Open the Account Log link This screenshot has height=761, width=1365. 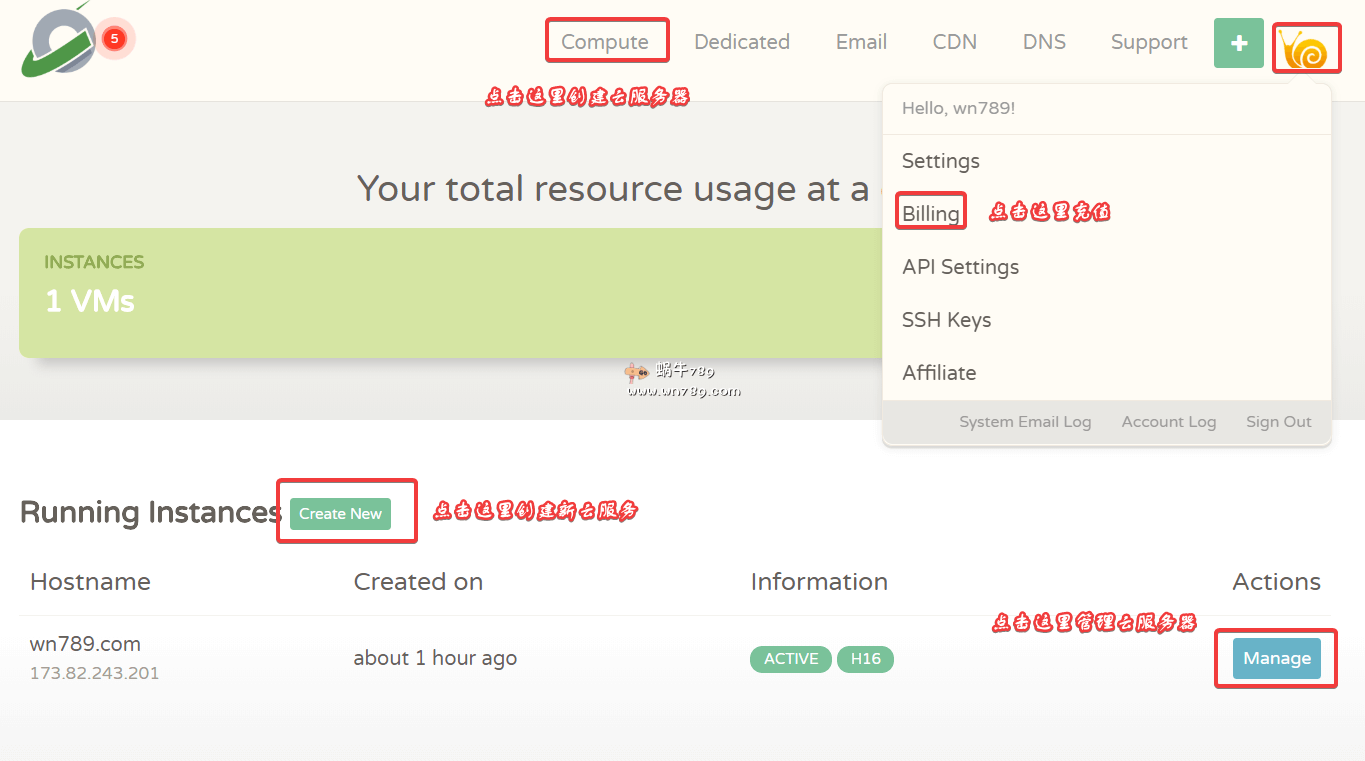coord(1168,422)
